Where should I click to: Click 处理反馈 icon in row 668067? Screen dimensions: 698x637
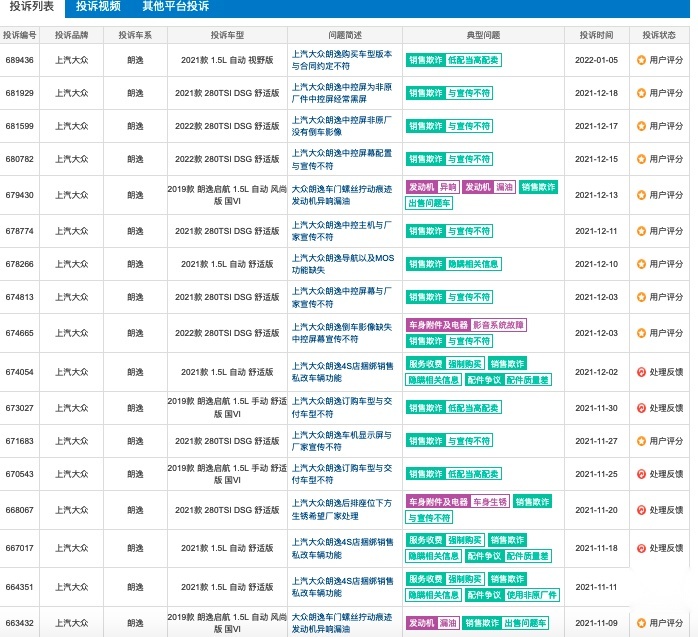tap(641, 510)
